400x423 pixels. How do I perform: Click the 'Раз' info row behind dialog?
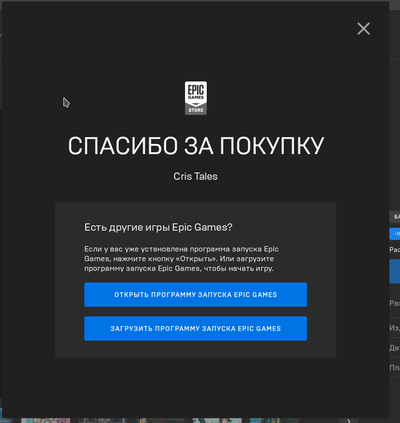click(395, 303)
